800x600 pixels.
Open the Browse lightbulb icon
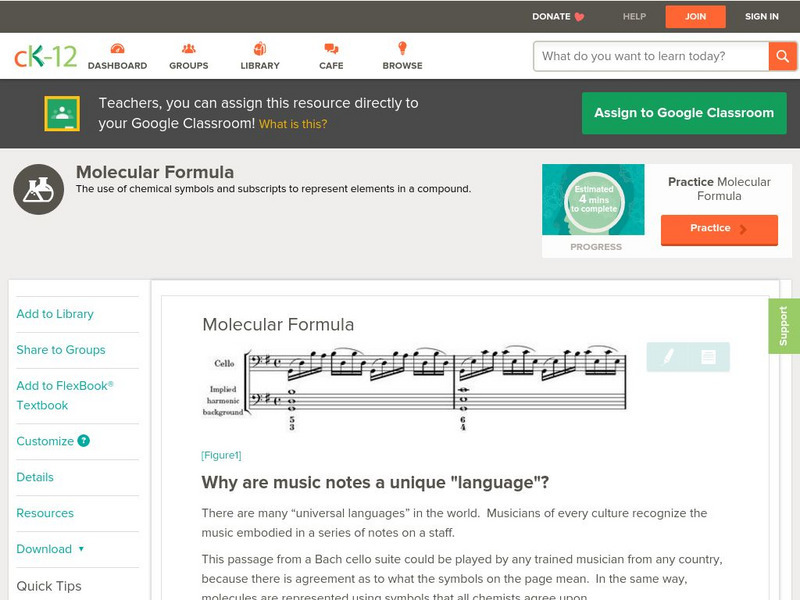point(402,48)
